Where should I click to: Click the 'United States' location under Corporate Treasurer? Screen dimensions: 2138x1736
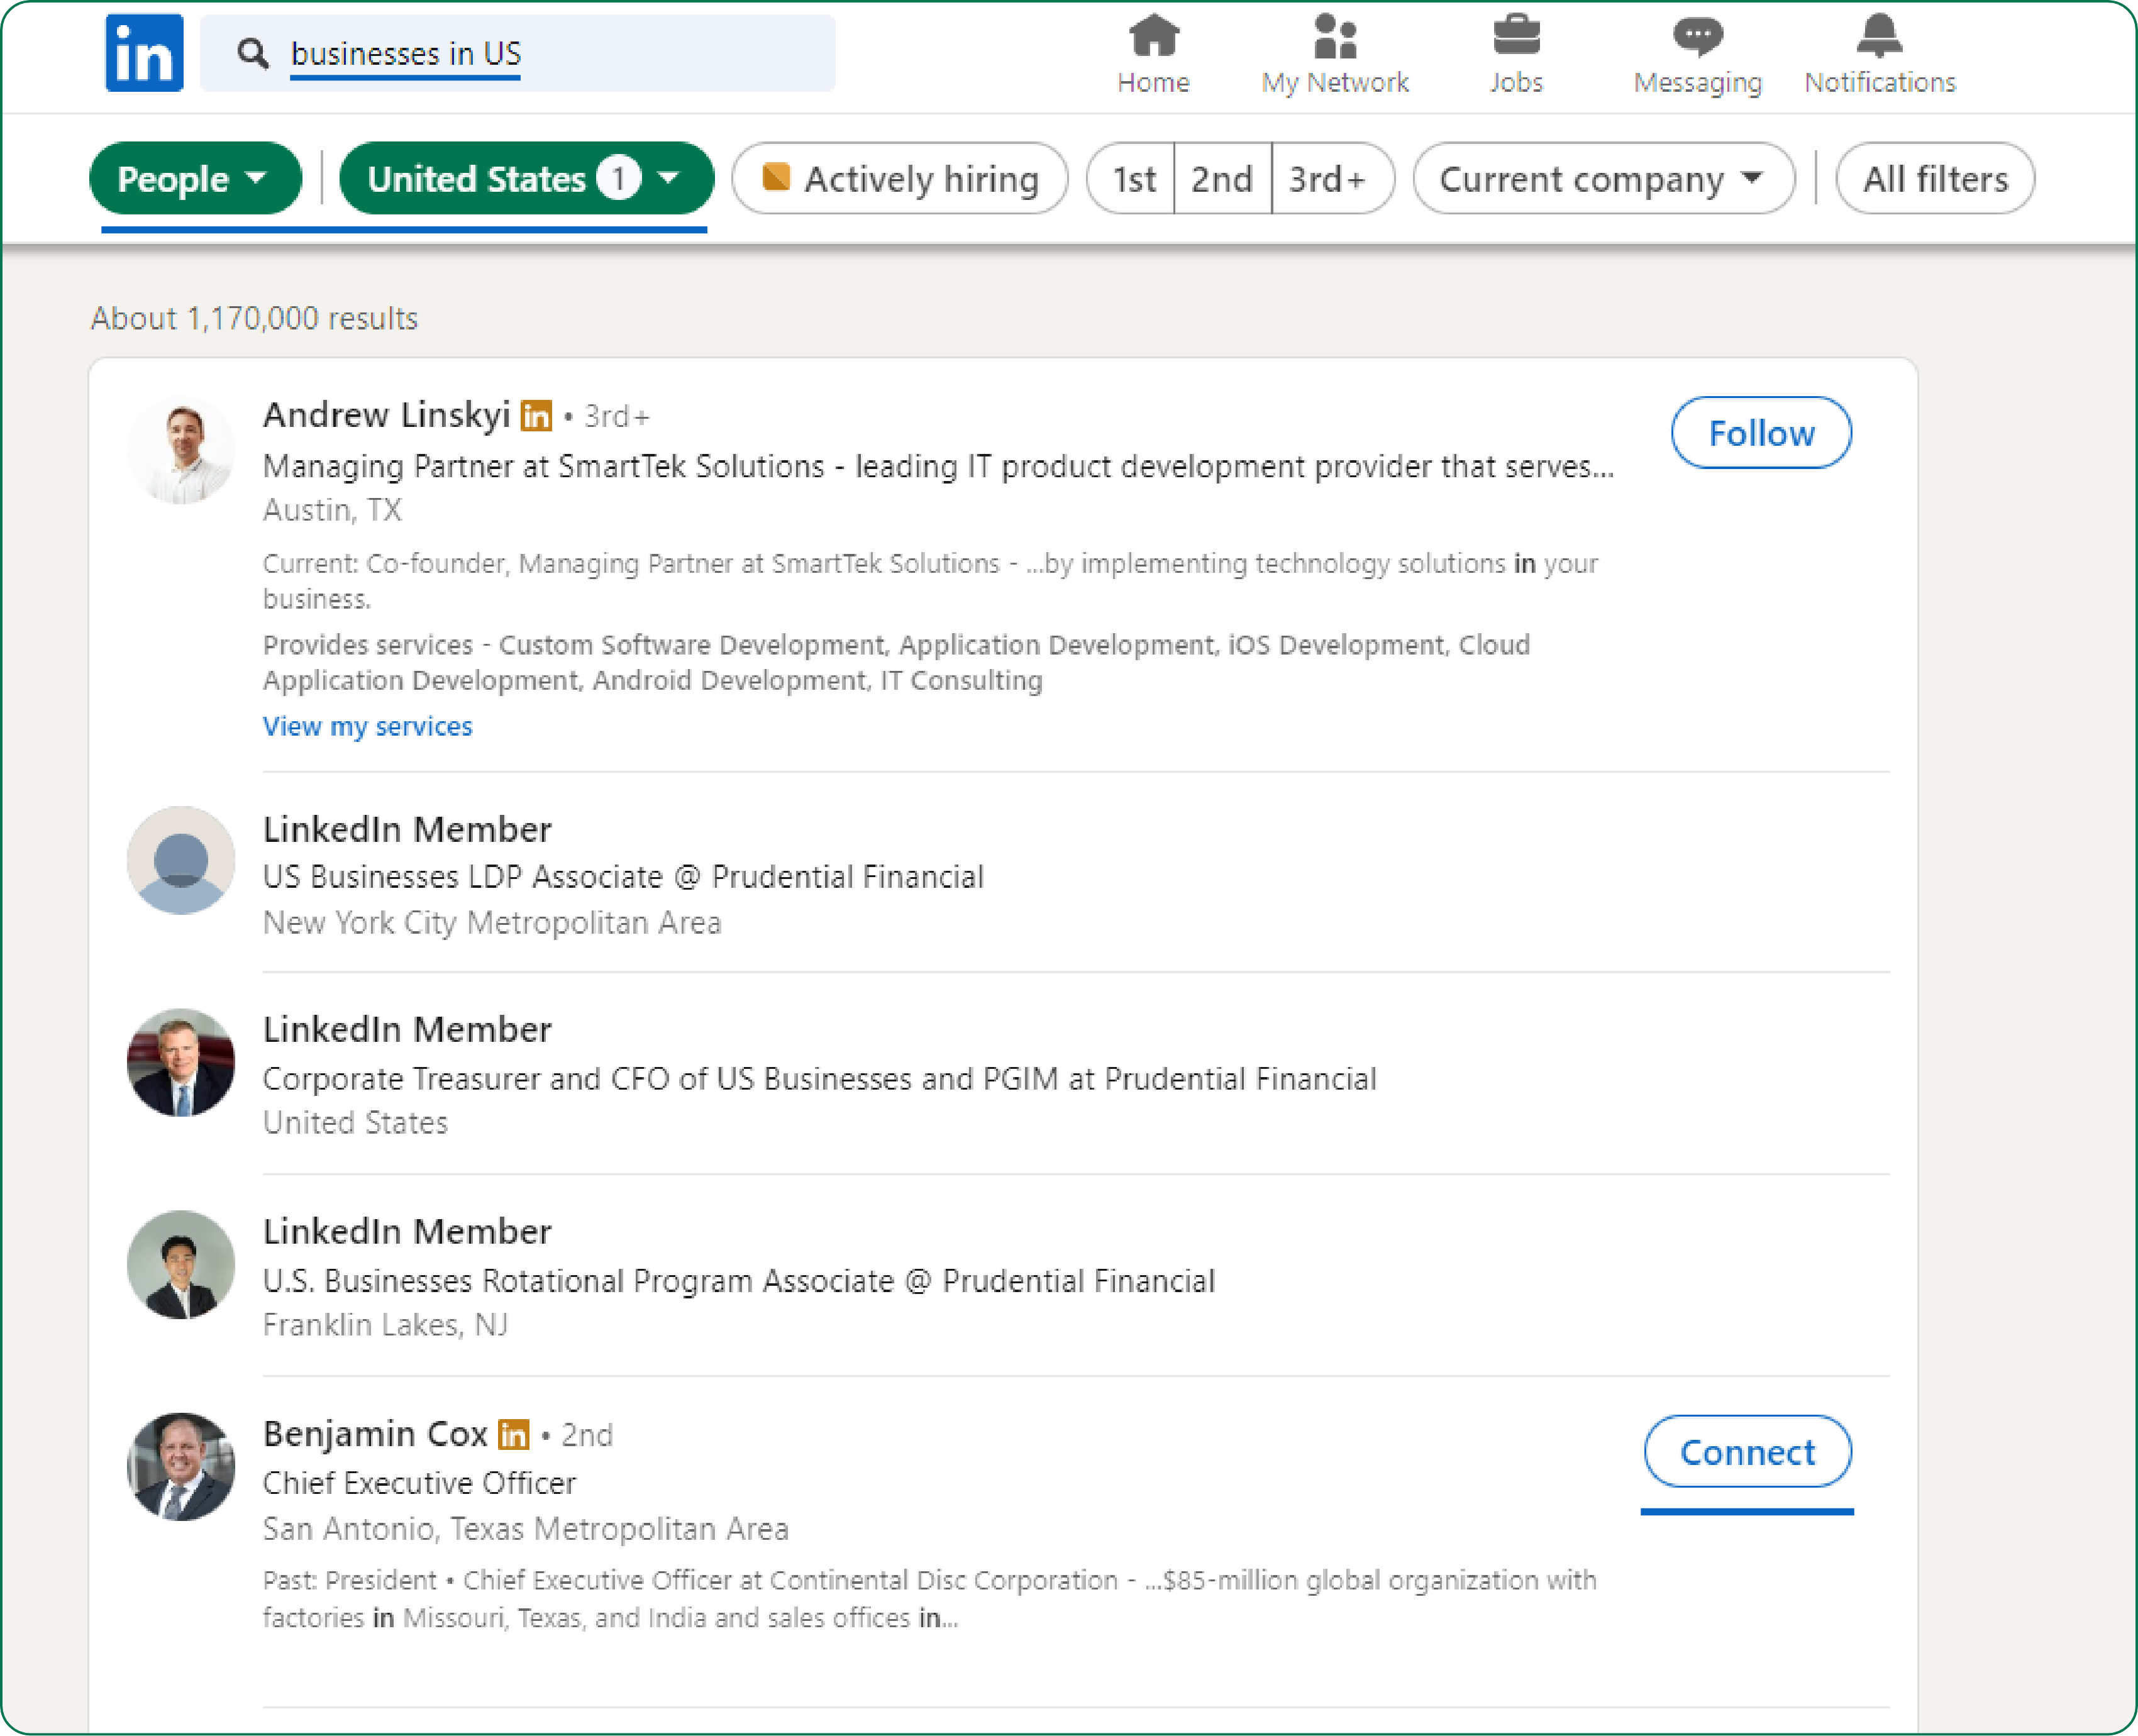[x=355, y=1122]
